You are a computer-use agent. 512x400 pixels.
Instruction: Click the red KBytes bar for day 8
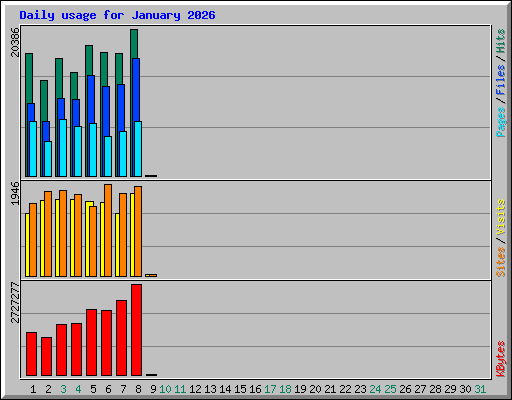click(x=136, y=330)
